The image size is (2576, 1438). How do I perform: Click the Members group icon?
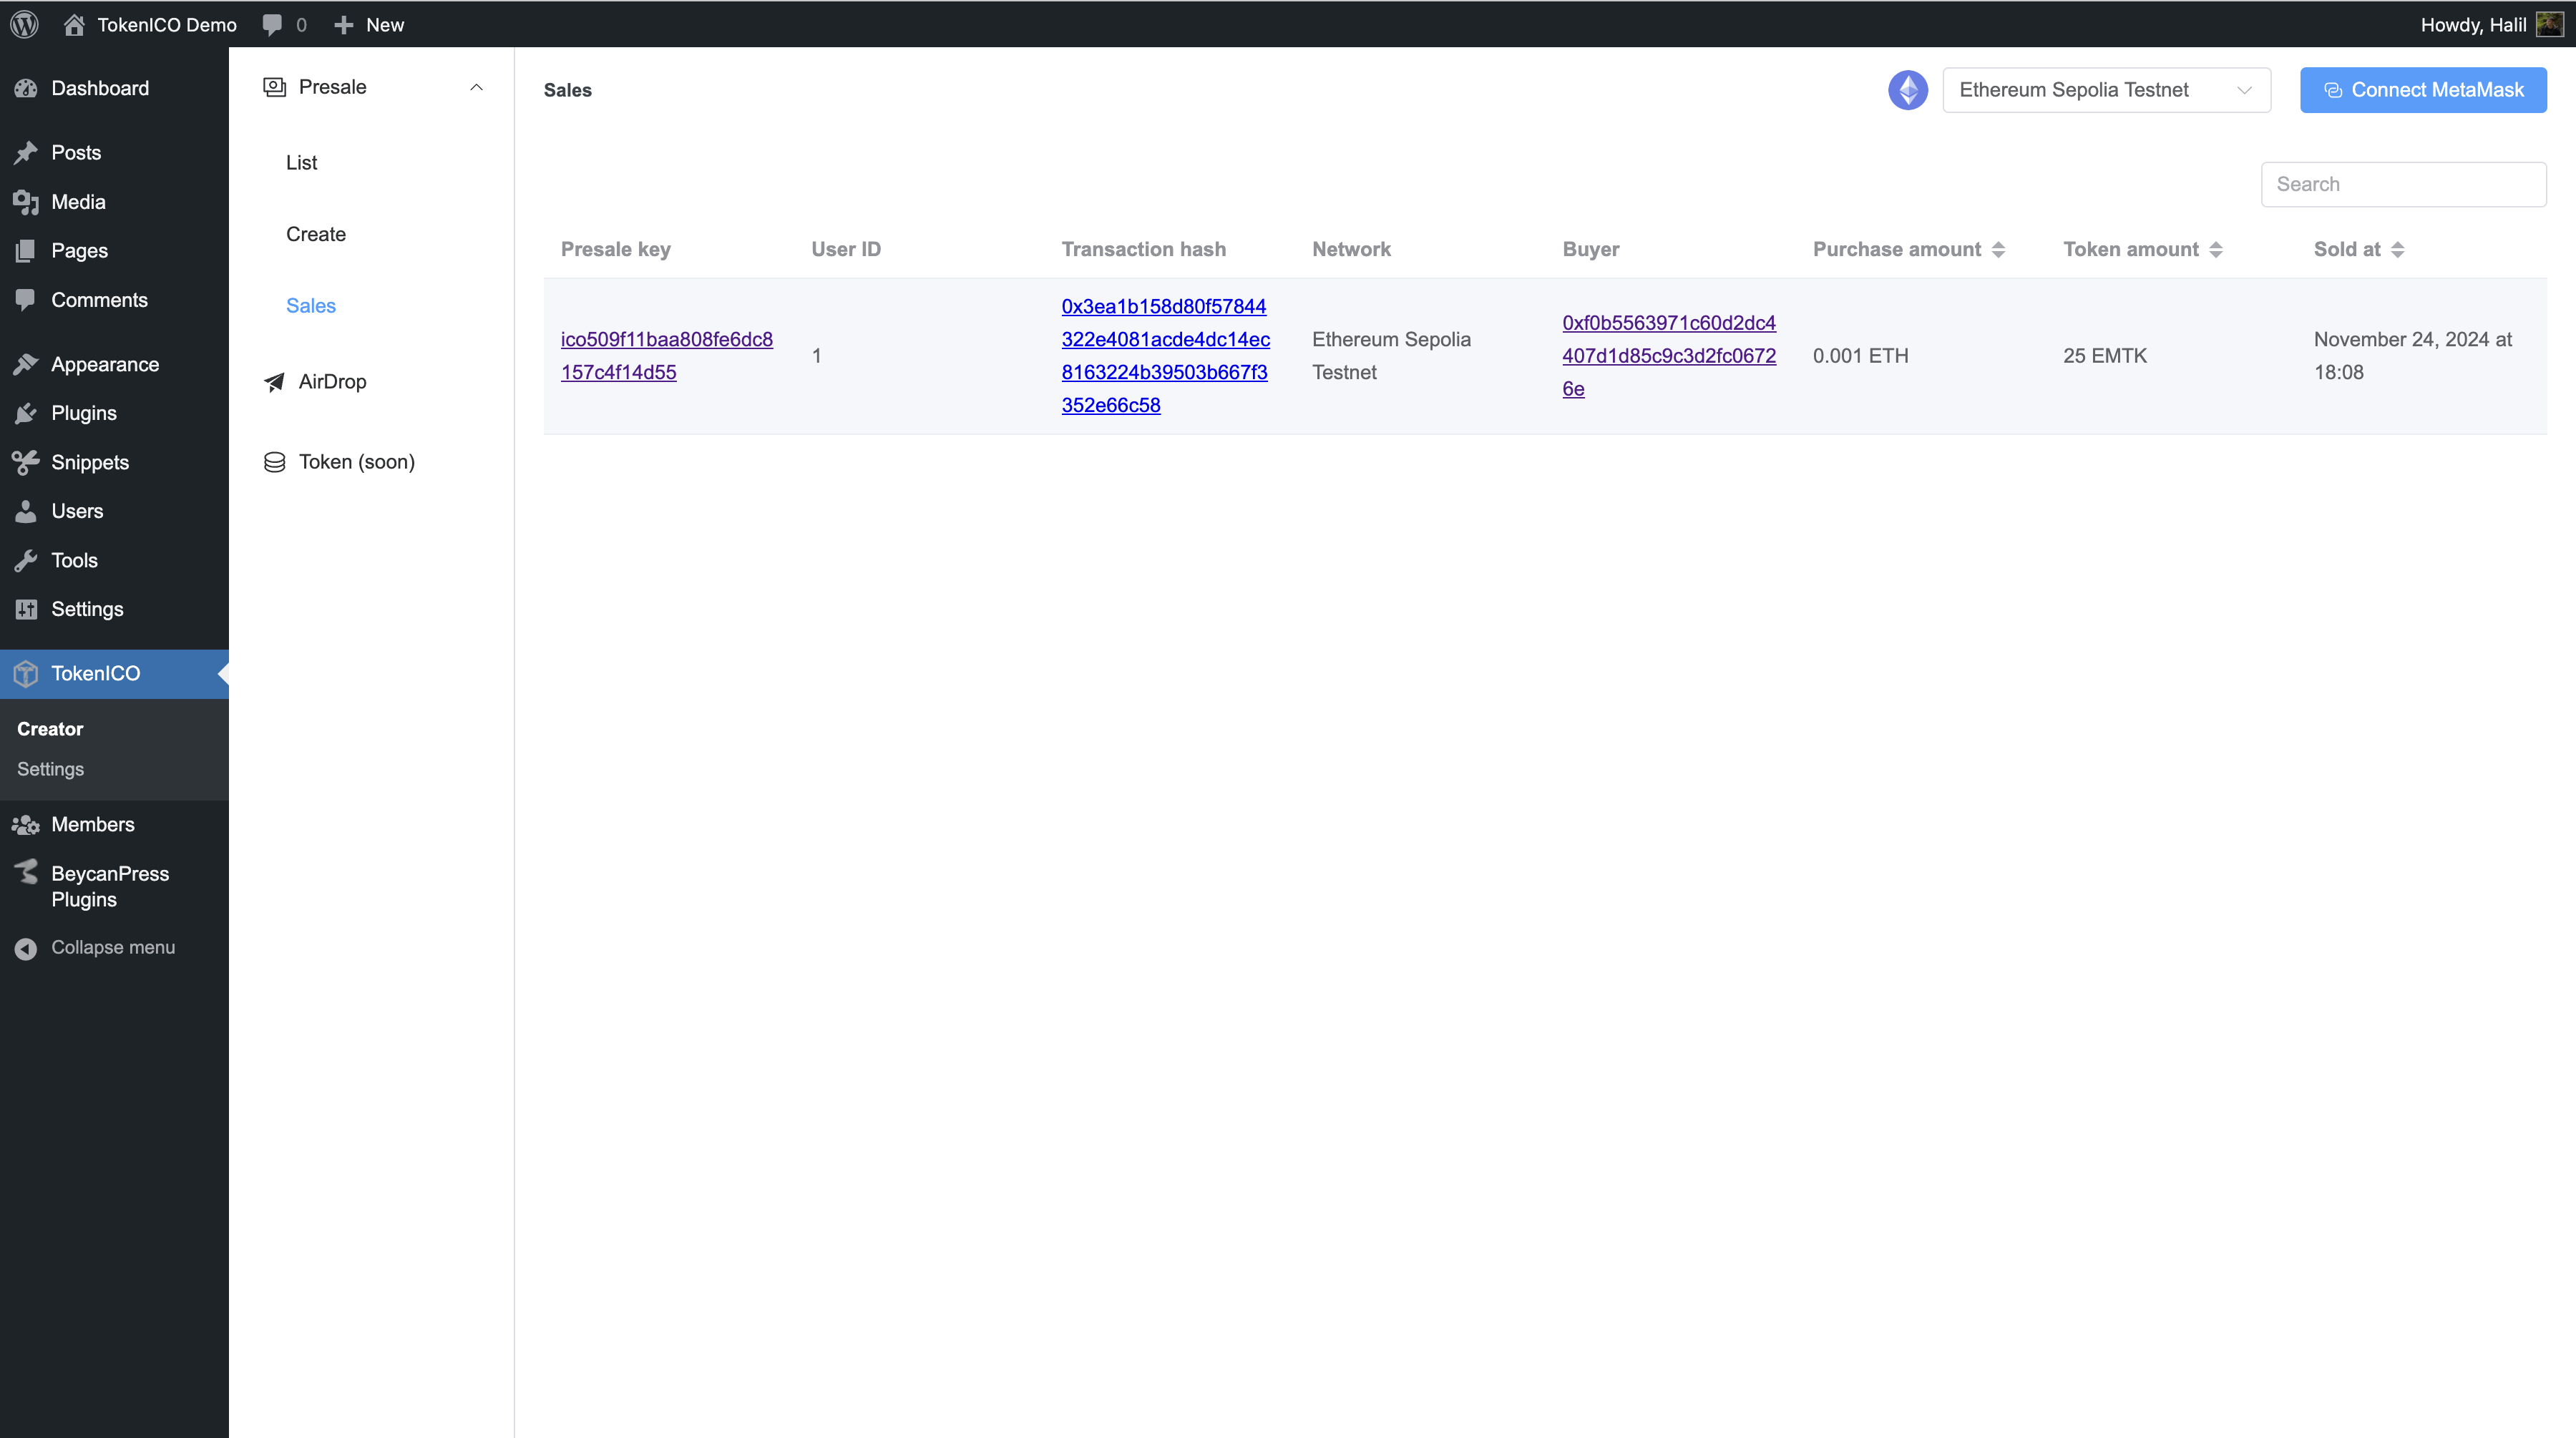(x=26, y=824)
